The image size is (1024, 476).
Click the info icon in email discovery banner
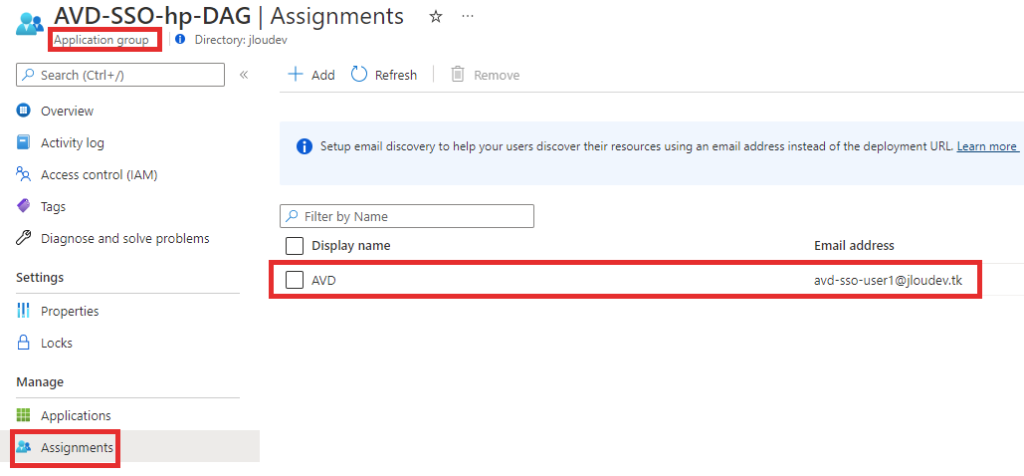click(x=304, y=146)
